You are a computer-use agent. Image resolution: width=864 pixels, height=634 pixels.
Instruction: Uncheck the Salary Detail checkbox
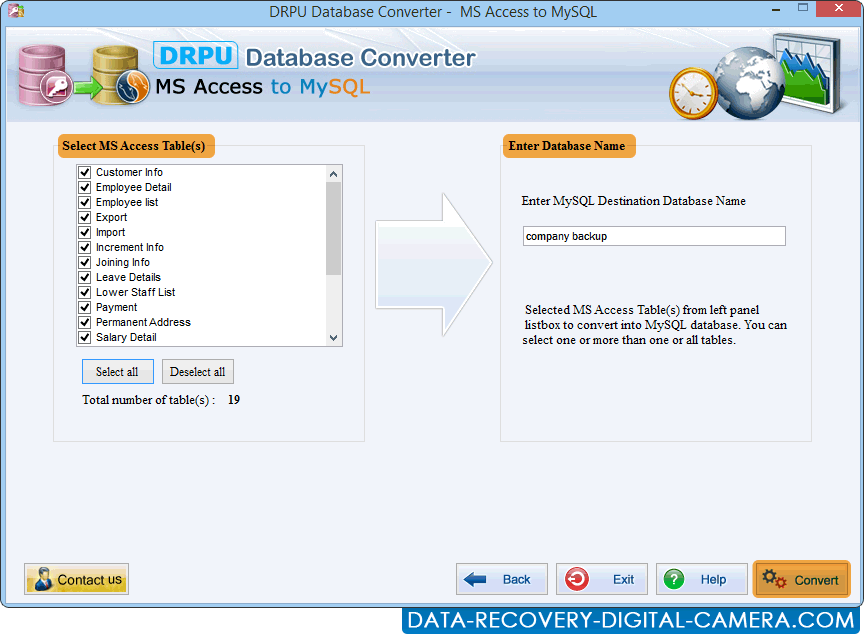[85, 337]
